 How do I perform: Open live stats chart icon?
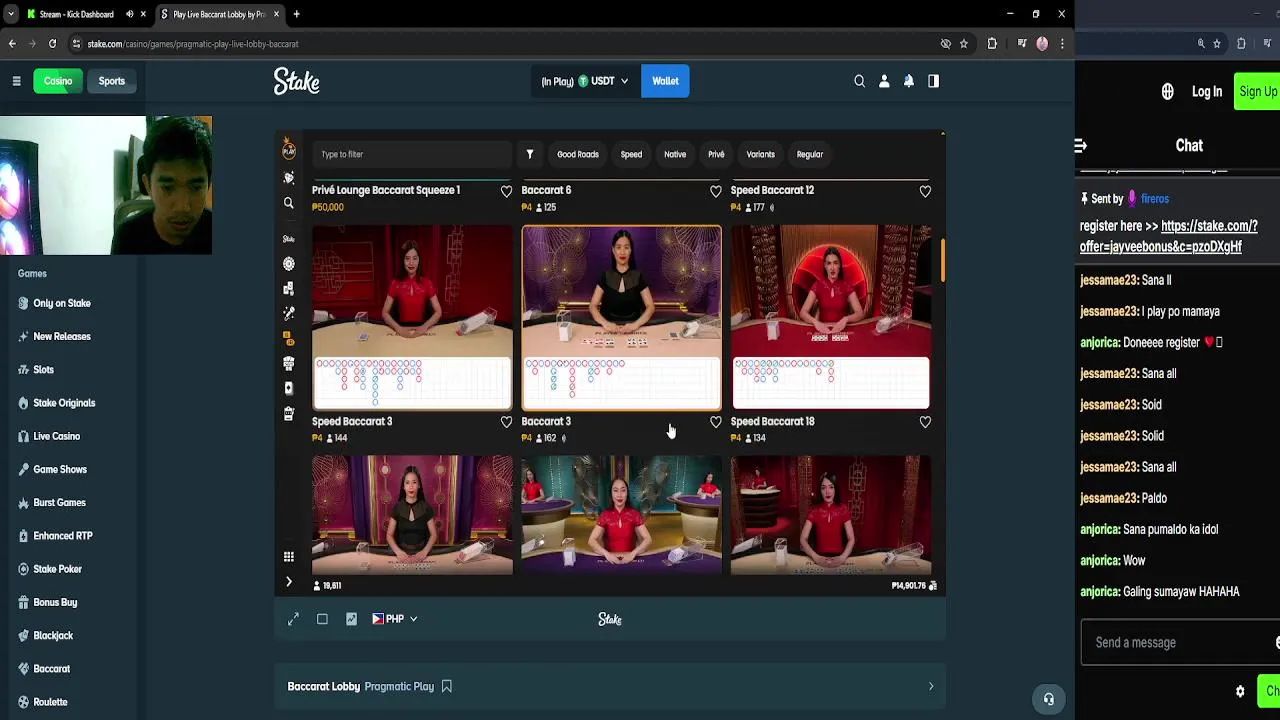(x=351, y=619)
